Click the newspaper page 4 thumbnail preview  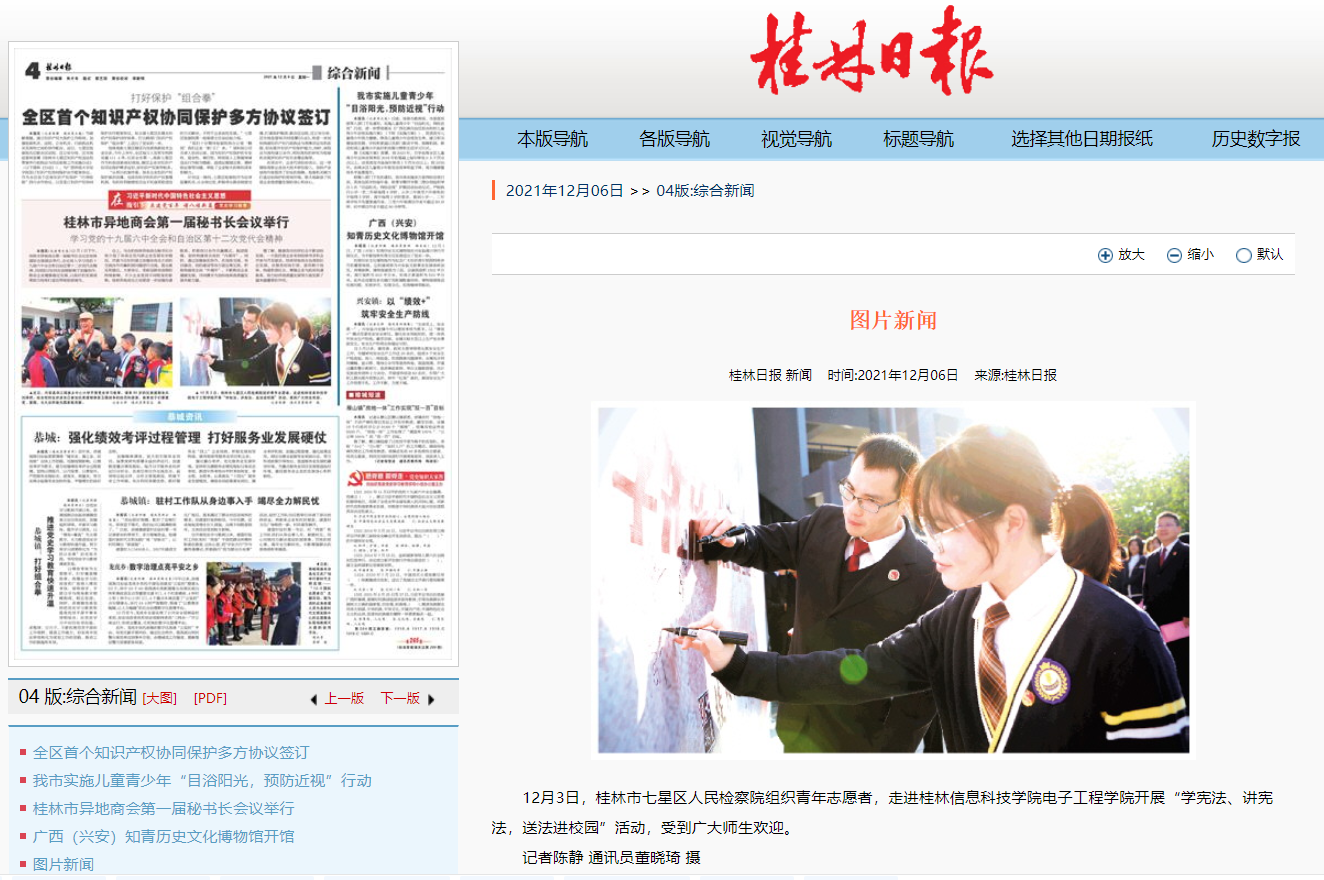(x=234, y=354)
